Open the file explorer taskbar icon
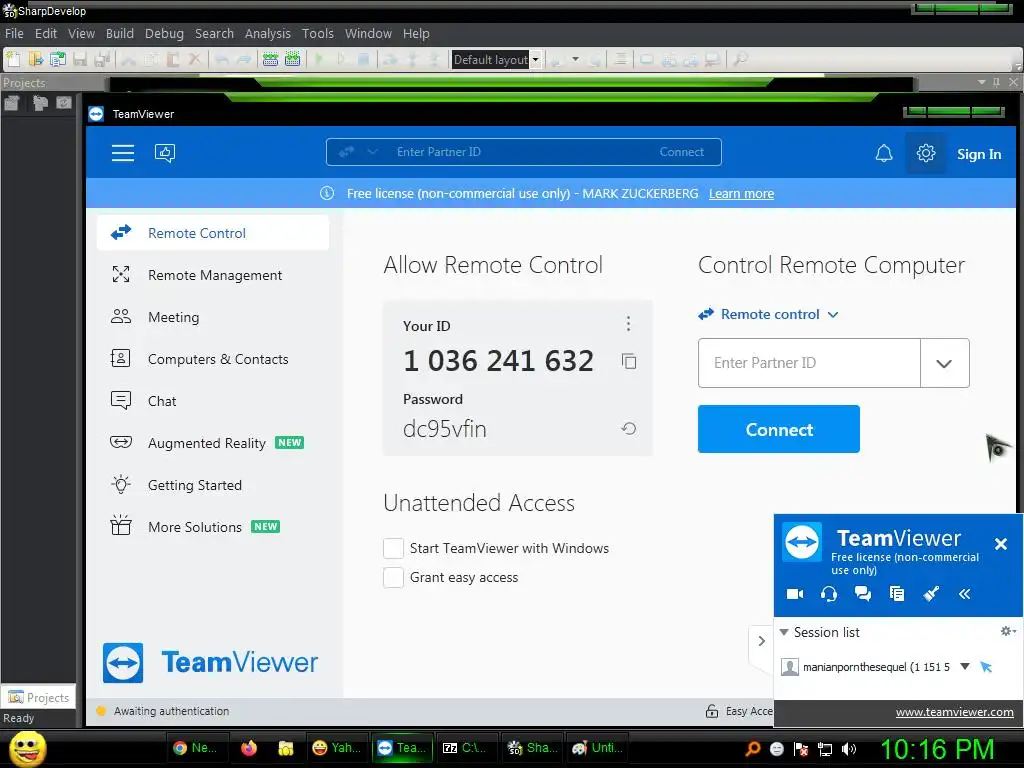 click(285, 748)
